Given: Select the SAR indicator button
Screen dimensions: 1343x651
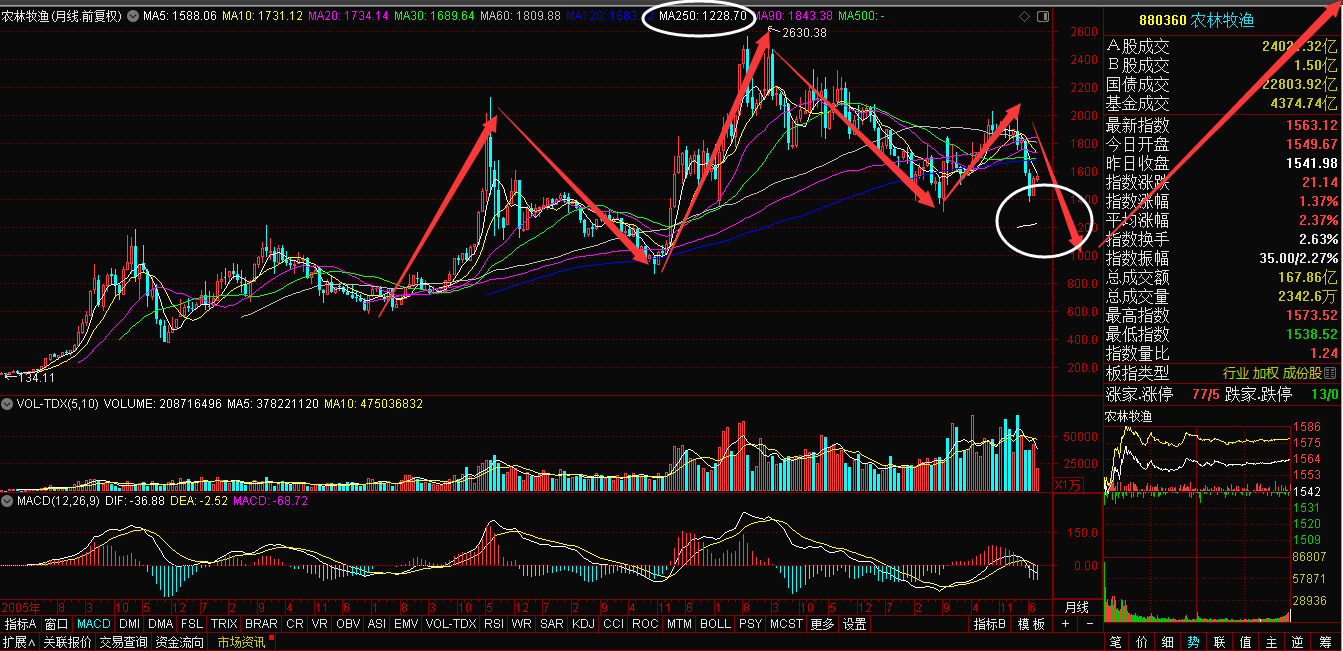Looking at the screenshot, I should coord(551,624).
